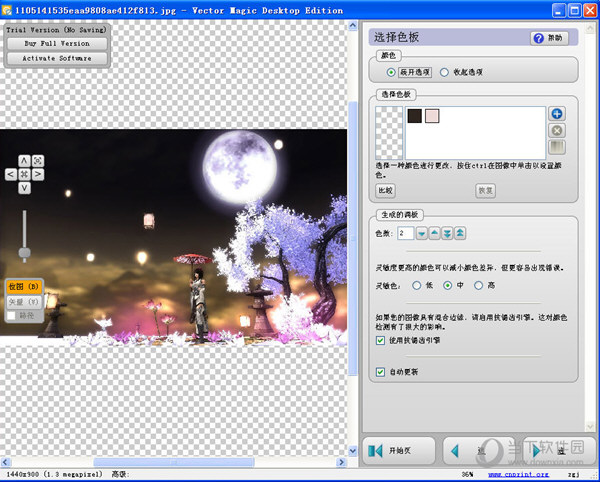This screenshot has width=600, height=482.
Task: Click the center-view icon in the navigation pad
Action: point(24,174)
